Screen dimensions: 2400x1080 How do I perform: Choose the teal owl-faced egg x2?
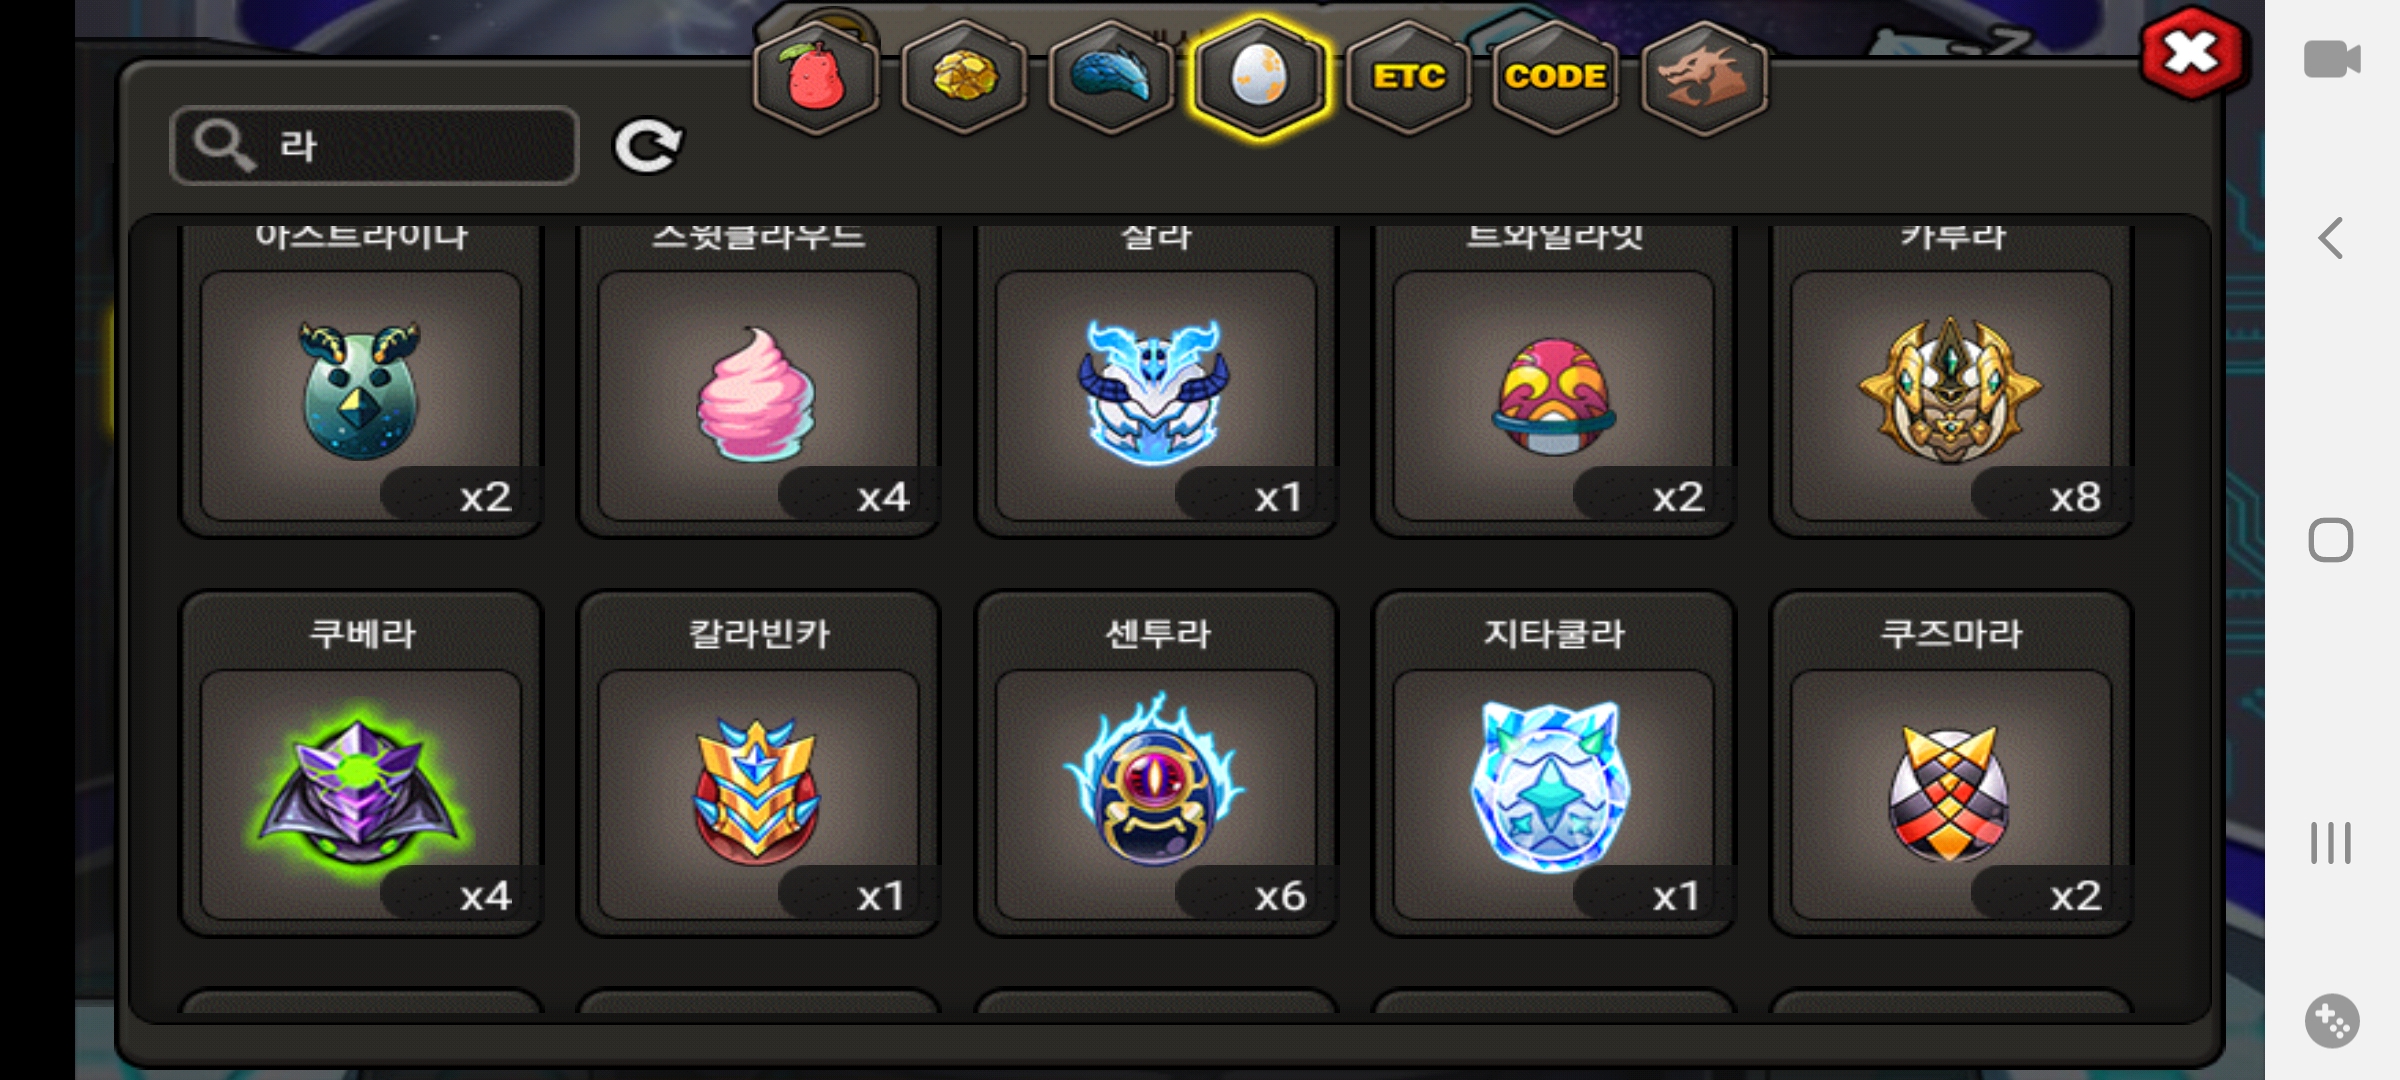point(361,382)
